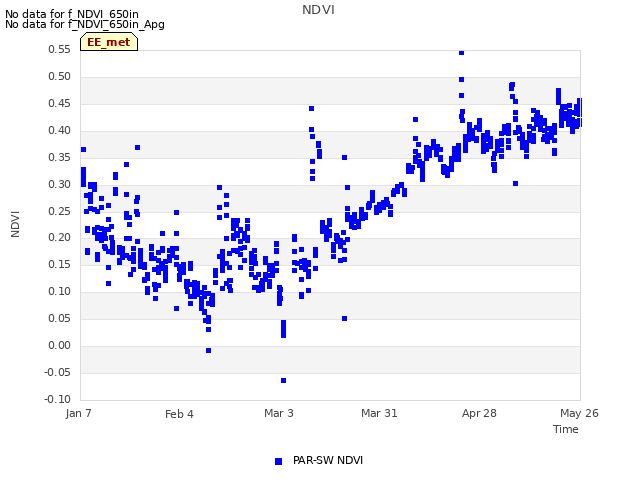Click the Jan 7 x-axis label
The image size is (640, 480).
click(x=78, y=413)
